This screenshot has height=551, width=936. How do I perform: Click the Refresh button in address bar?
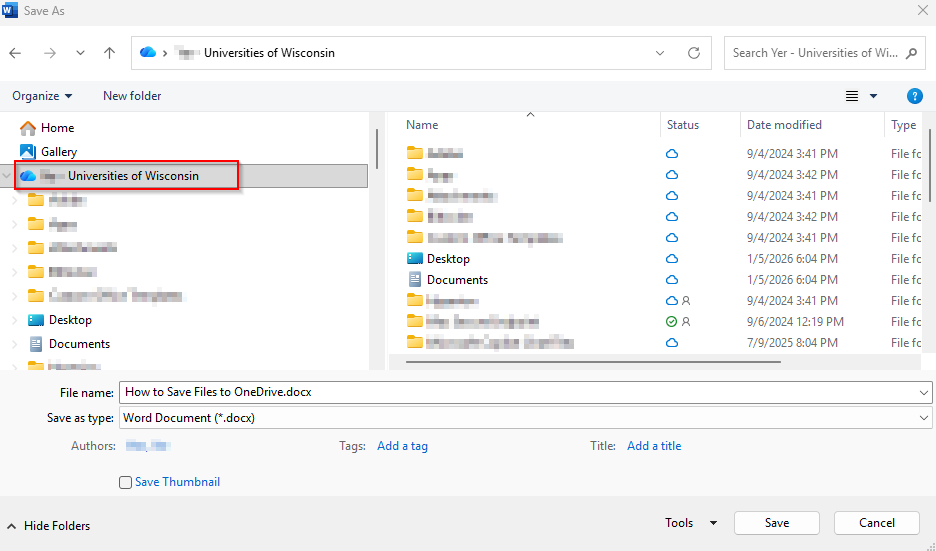tap(693, 53)
